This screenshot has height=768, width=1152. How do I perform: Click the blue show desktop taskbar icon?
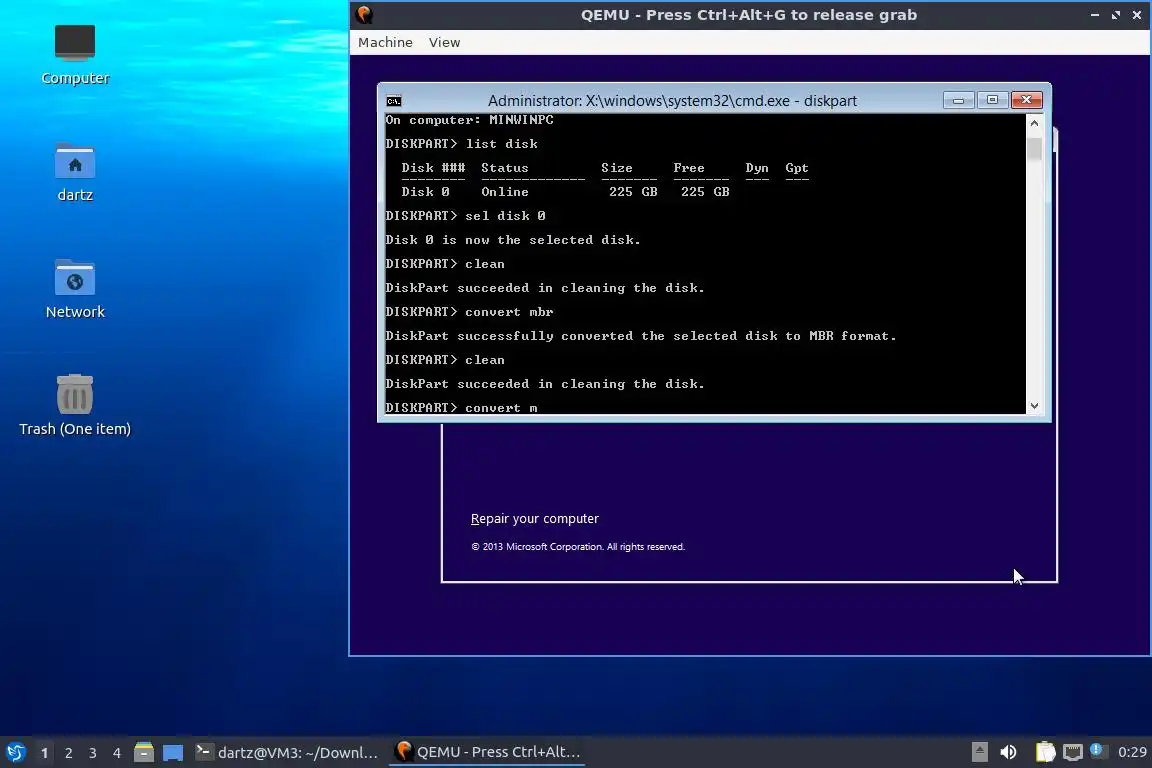pyautogui.click(x=173, y=752)
